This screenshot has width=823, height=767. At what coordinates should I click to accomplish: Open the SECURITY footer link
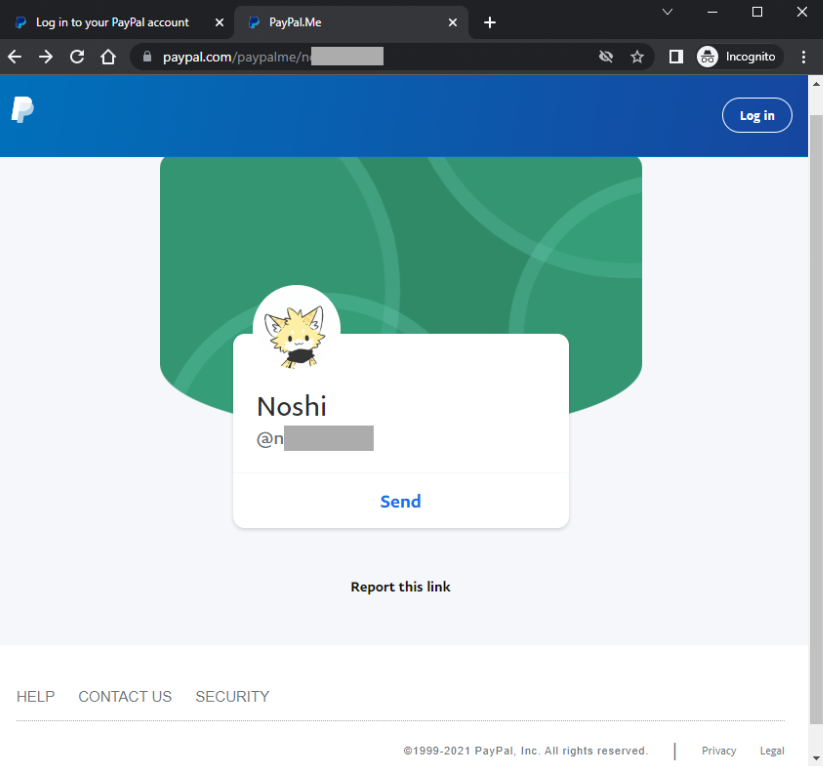click(233, 697)
